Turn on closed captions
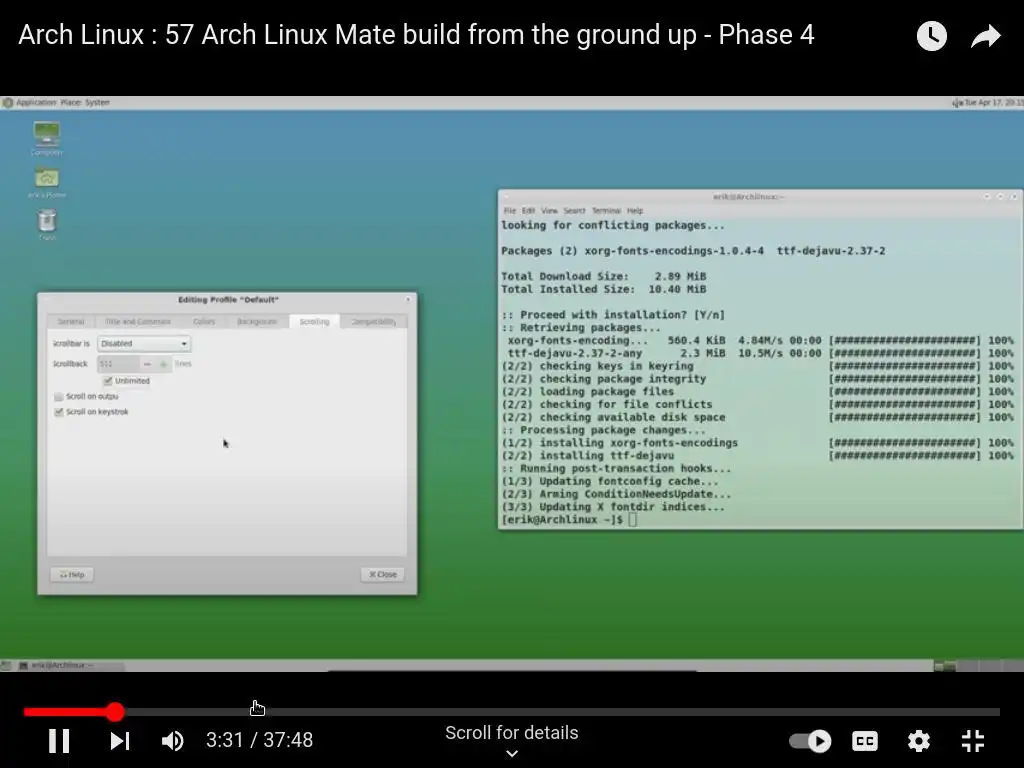The width and height of the screenshot is (1024, 768). [865, 741]
